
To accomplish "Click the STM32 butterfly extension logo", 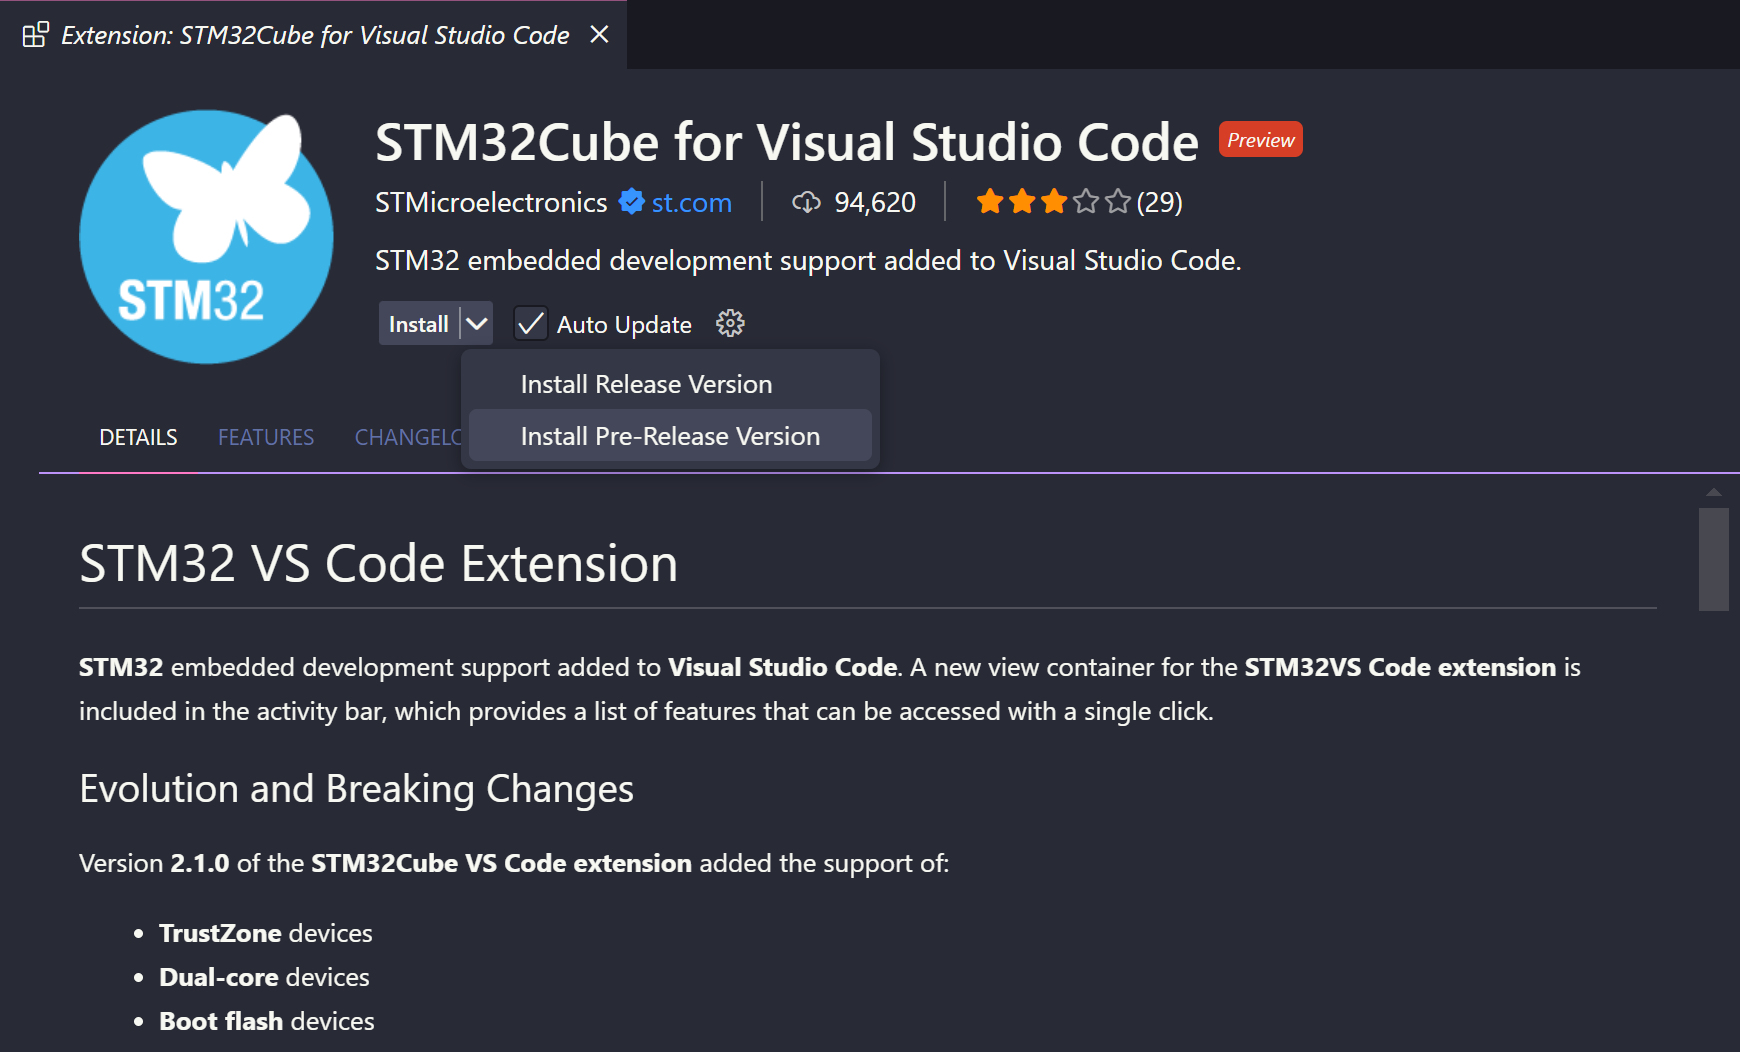I will [206, 237].
